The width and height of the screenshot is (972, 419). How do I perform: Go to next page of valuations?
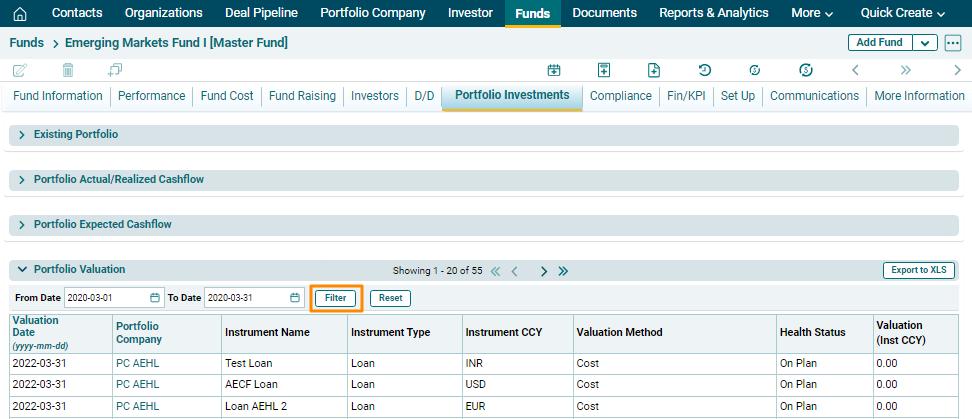coord(544,271)
